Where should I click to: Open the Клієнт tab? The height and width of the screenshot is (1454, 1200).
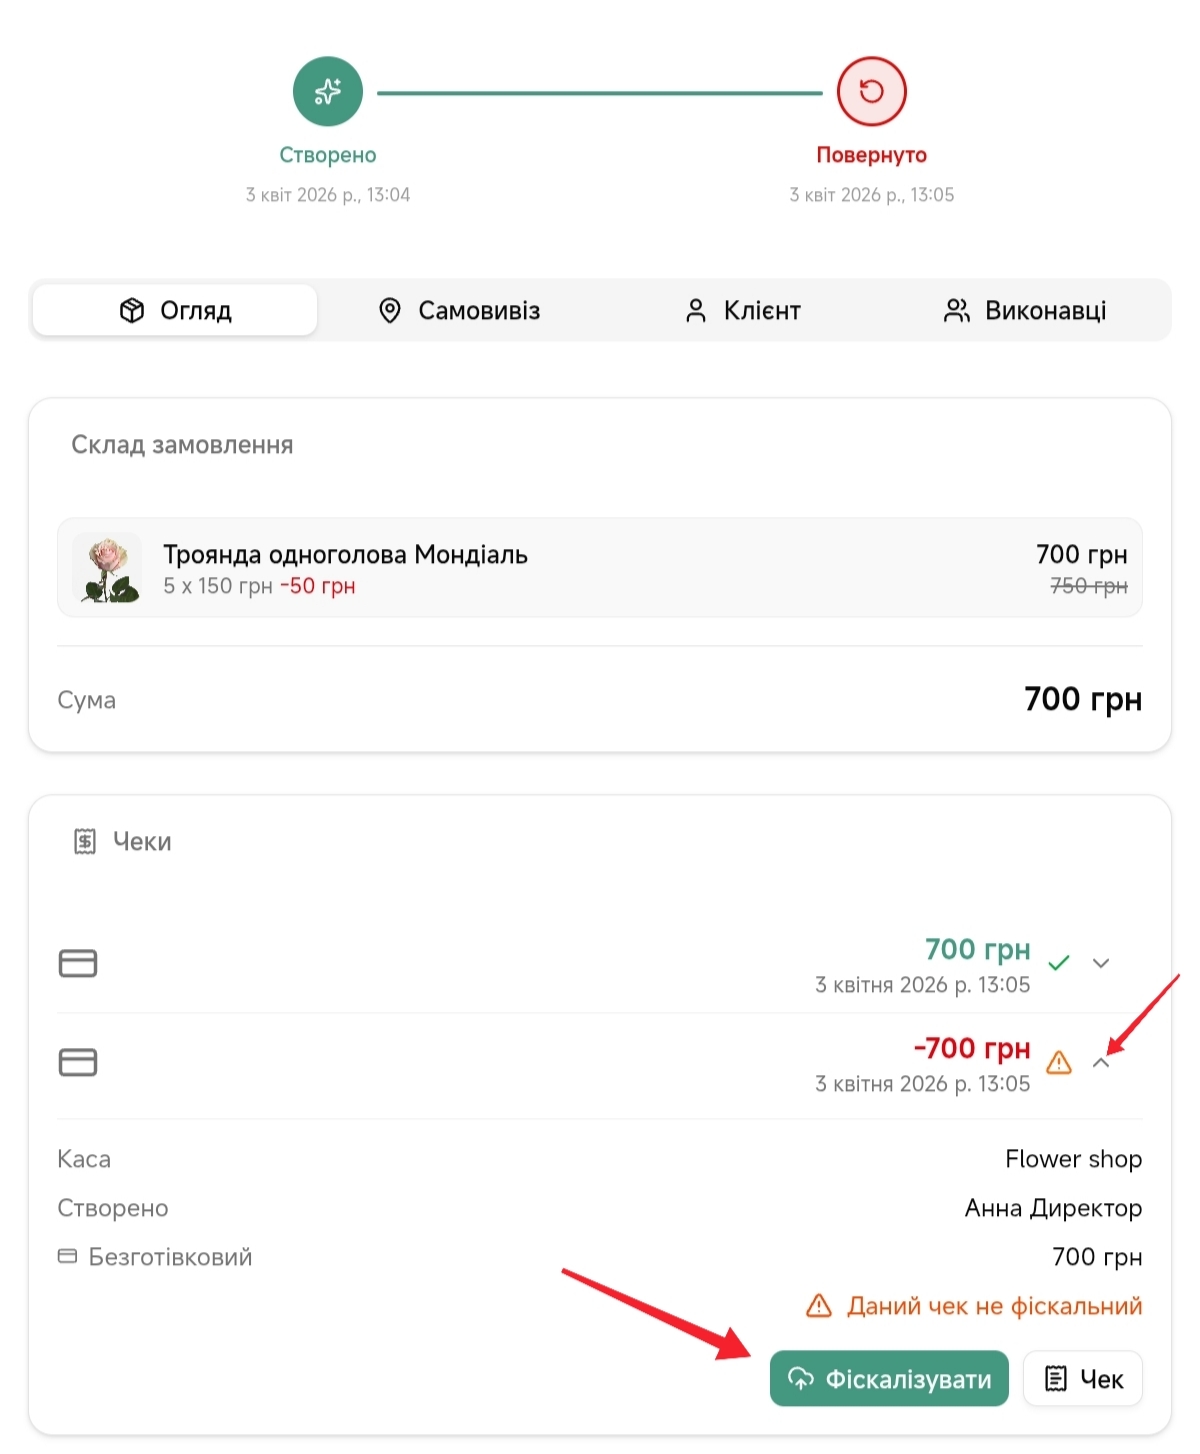point(743,311)
